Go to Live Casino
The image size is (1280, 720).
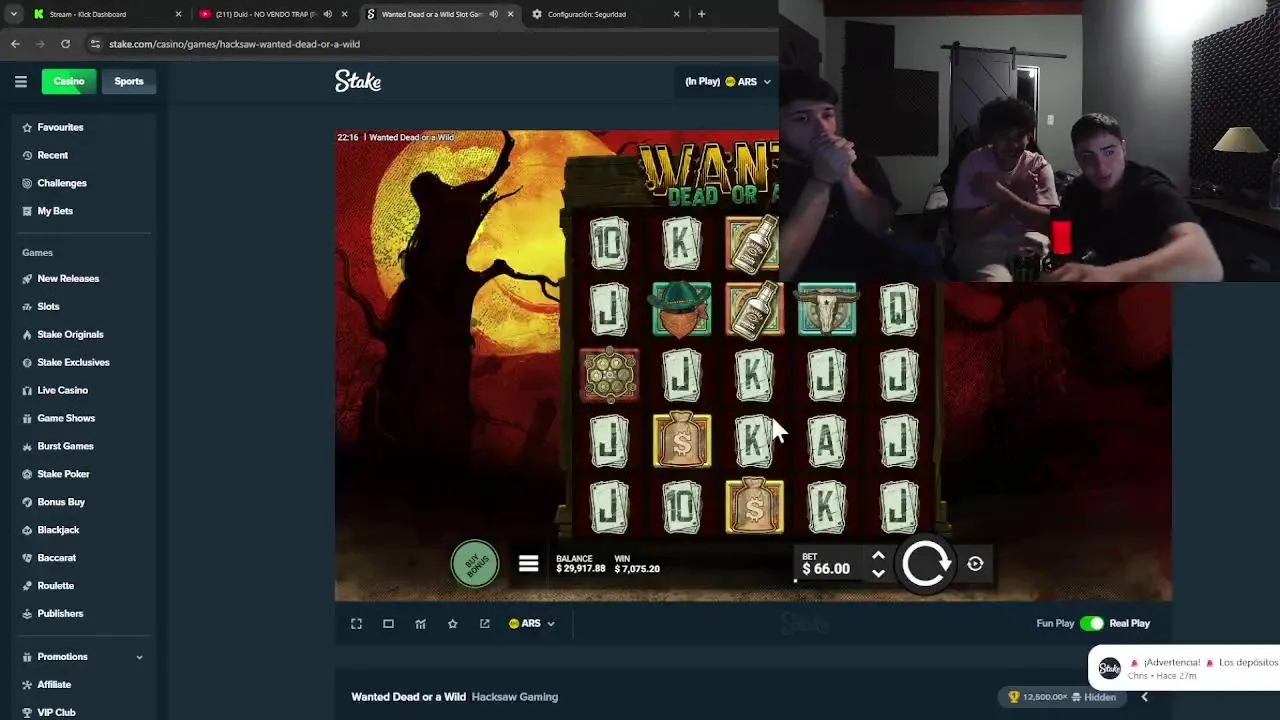click(62, 390)
